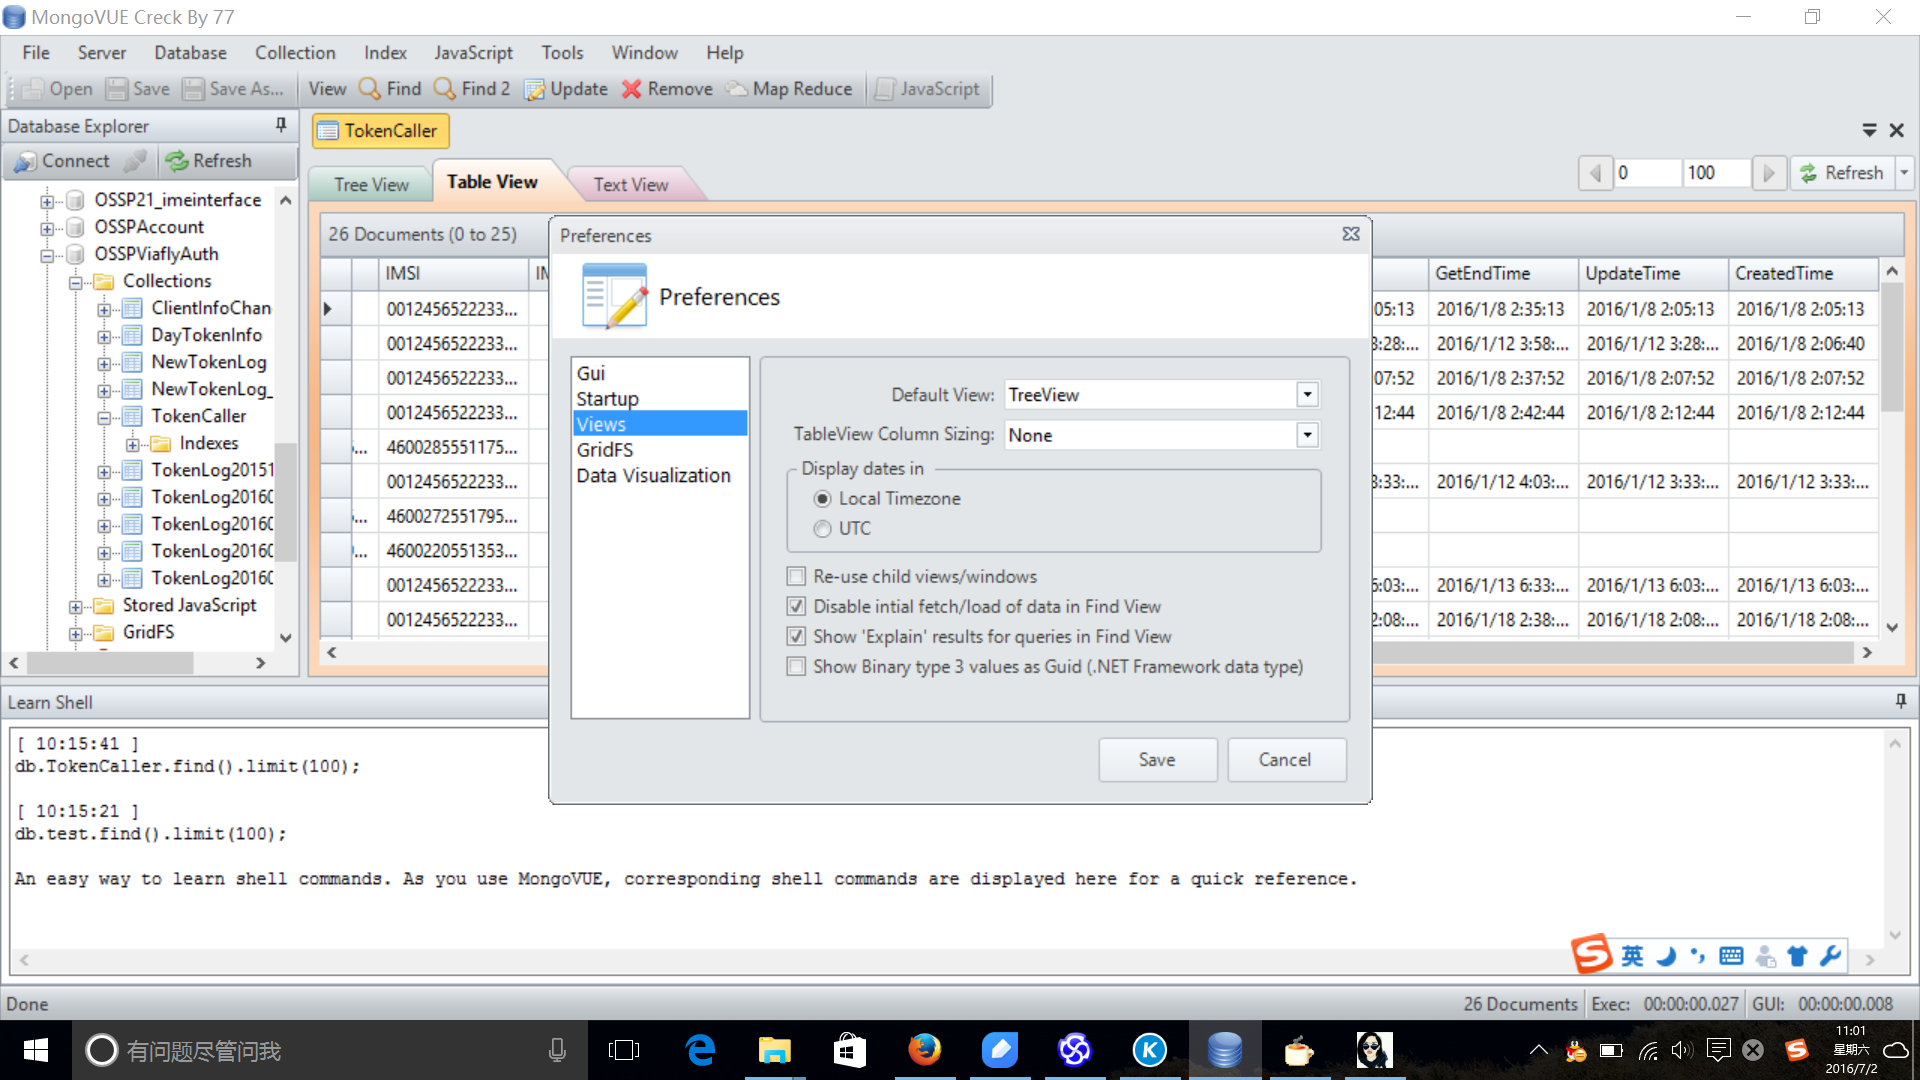Open Firefox from the taskbar
Screen dimensions: 1920x1080
[924, 1050]
